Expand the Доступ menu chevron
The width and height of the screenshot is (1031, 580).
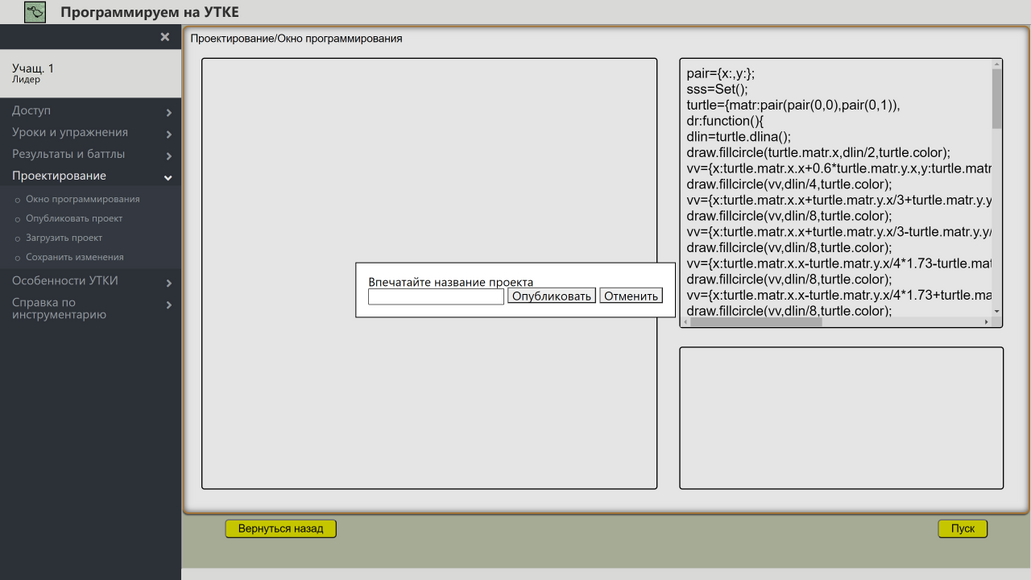(169, 112)
